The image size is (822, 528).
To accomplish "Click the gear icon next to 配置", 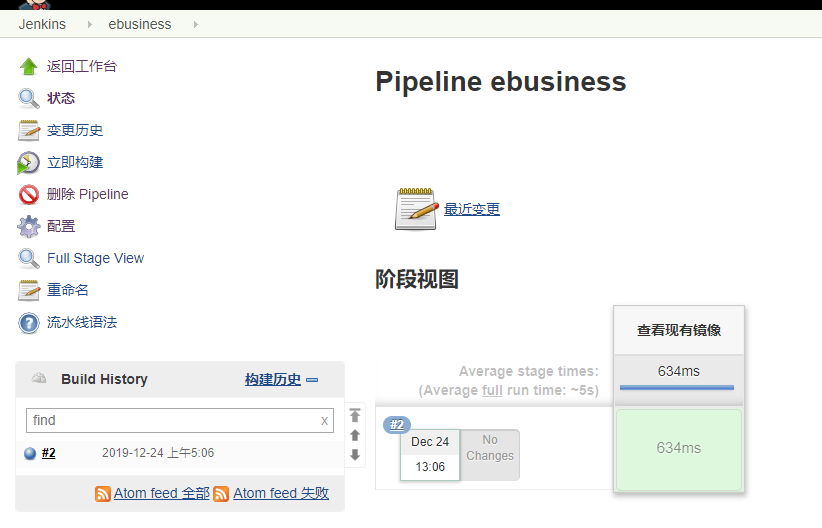I will click(29, 227).
